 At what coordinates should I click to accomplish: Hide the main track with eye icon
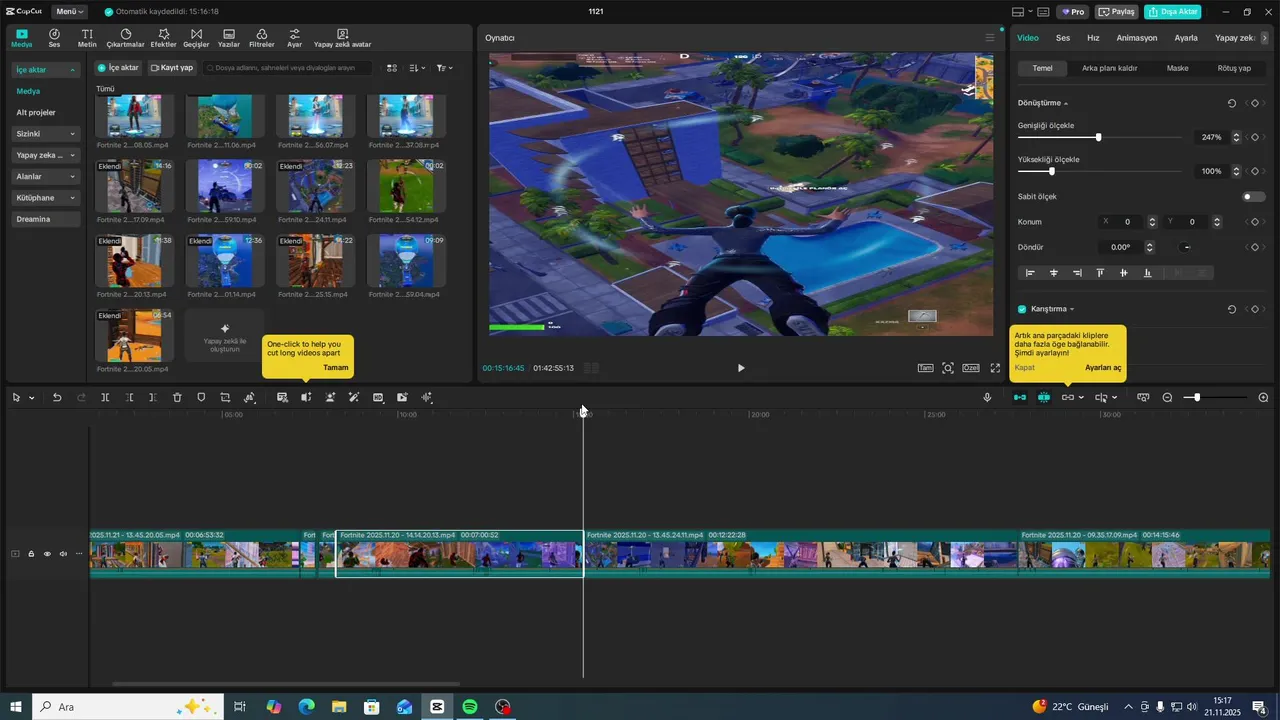pyautogui.click(x=47, y=554)
